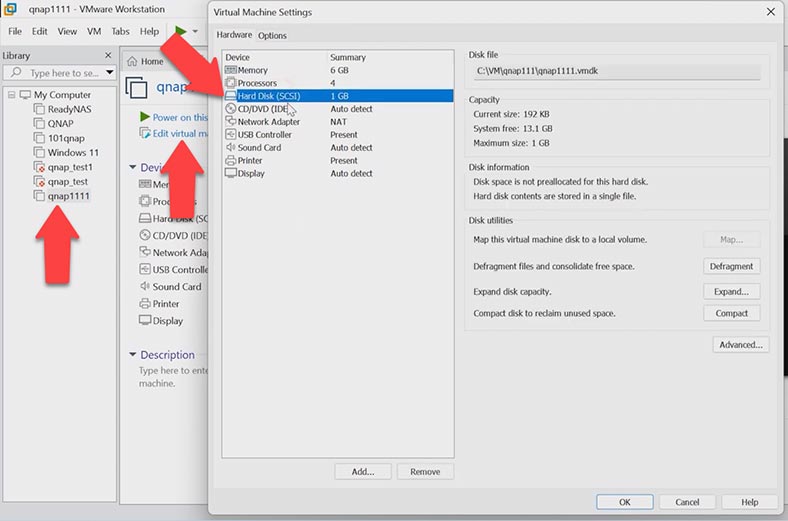Click the USB Controller icon in settings list
This screenshot has height=521, width=788.
pos(231,134)
